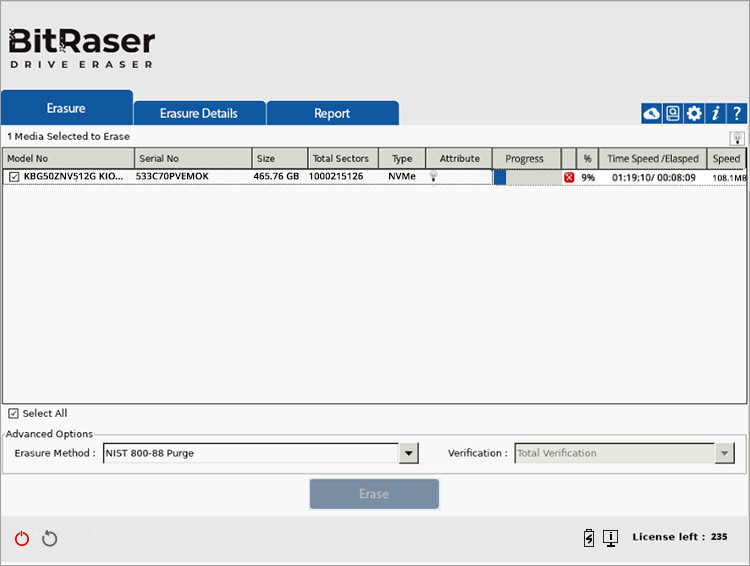Screen dimensions: 750x566
Task: Sort by the Total Sectors column header
Action: [x=343, y=158]
